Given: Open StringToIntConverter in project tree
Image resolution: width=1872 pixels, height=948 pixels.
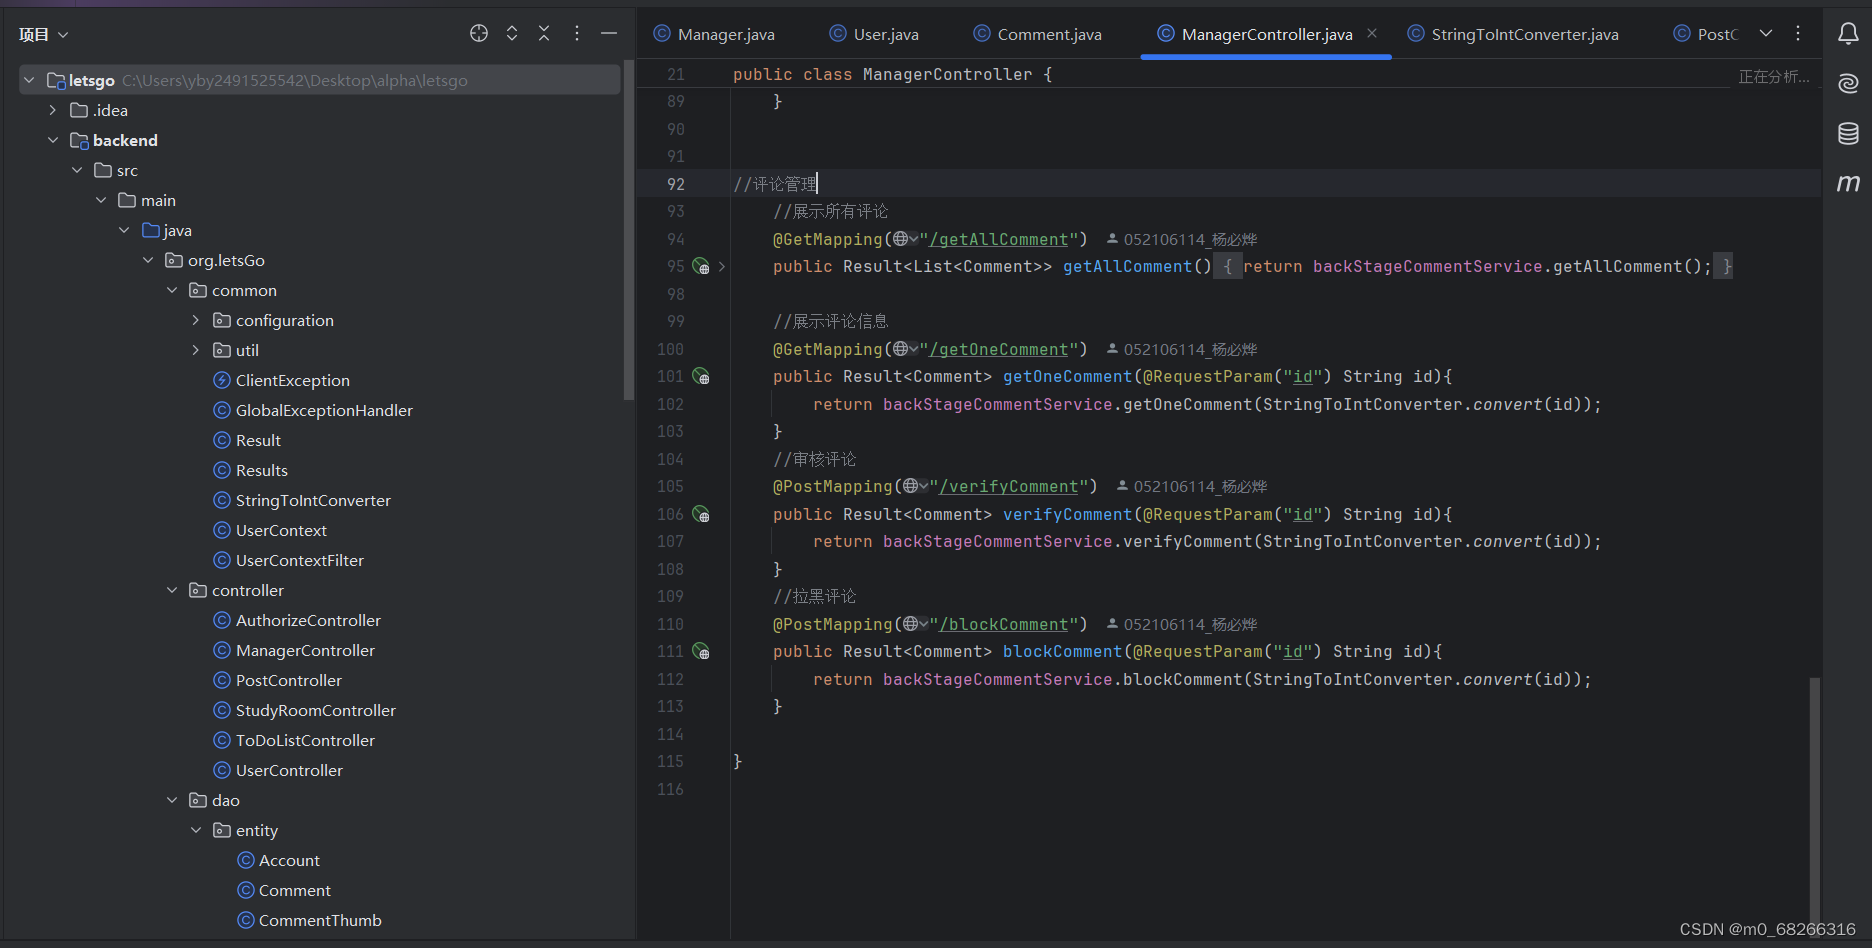Looking at the screenshot, I should 302,500.
